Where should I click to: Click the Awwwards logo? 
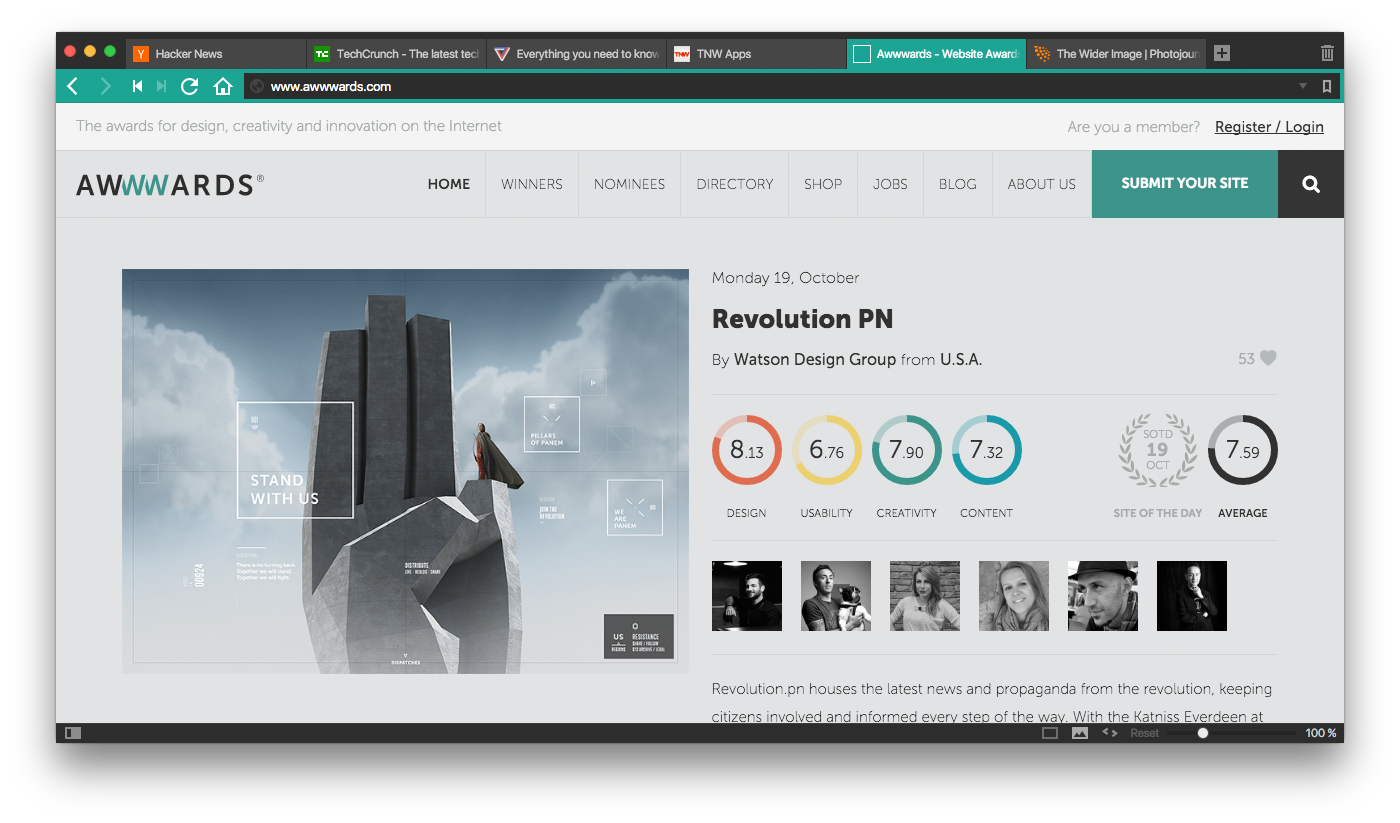tap(170, 184)
